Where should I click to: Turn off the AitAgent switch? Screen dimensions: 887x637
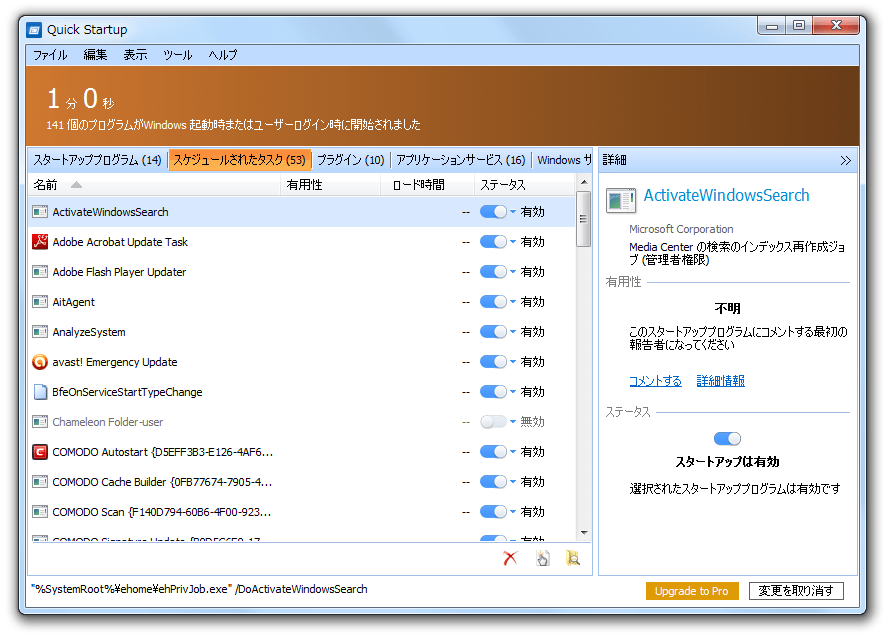click(493, 302)
